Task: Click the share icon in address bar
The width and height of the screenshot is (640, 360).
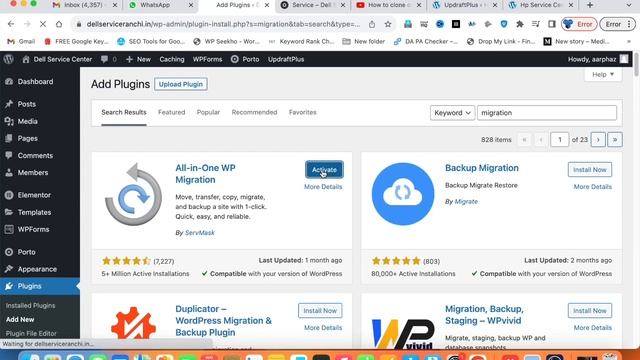Action: (372, 24)
